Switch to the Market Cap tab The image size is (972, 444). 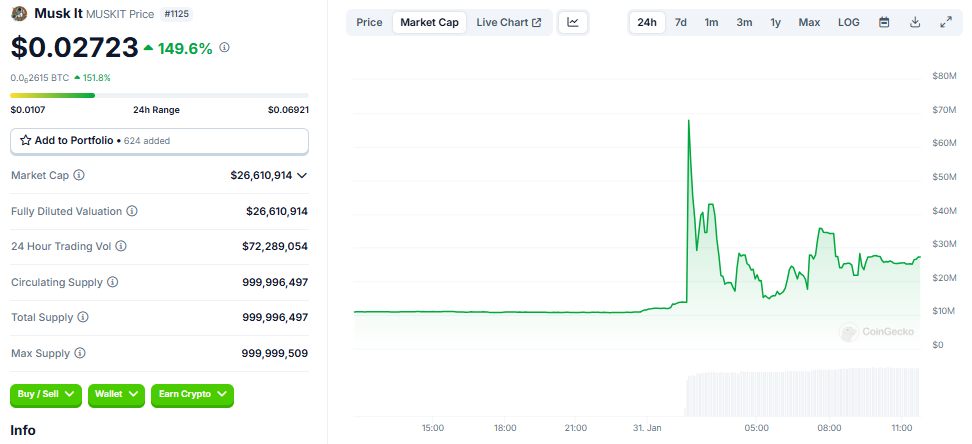[x=429, y=22]
